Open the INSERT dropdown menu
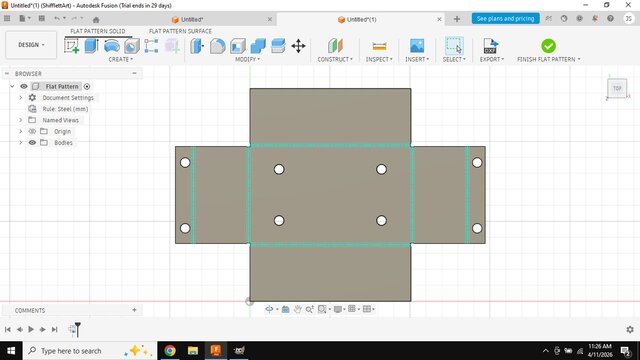The image size is (640, 360). pos(417,59)
